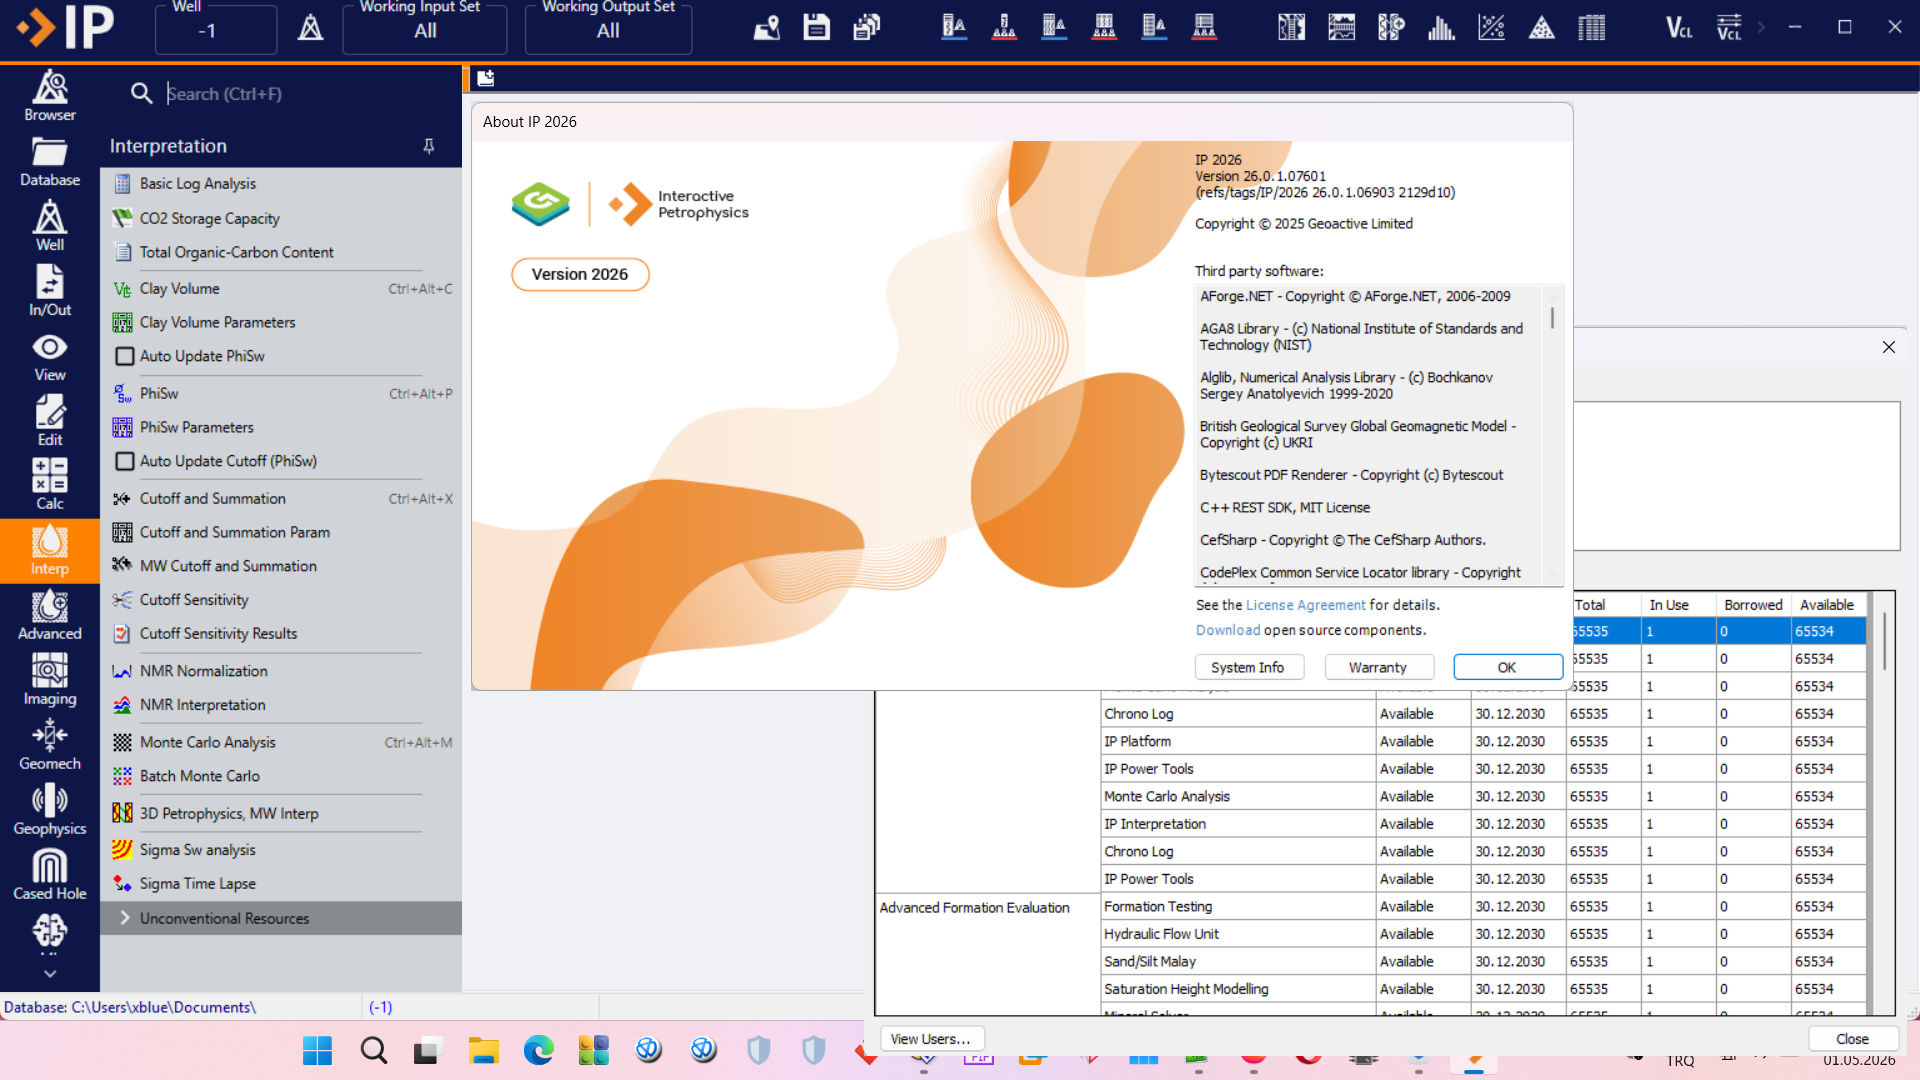The width and height of the screenshot is (1920, 1080).
Task: Click the map location pin toolbar icon
Action: click(x=767, y=27)
